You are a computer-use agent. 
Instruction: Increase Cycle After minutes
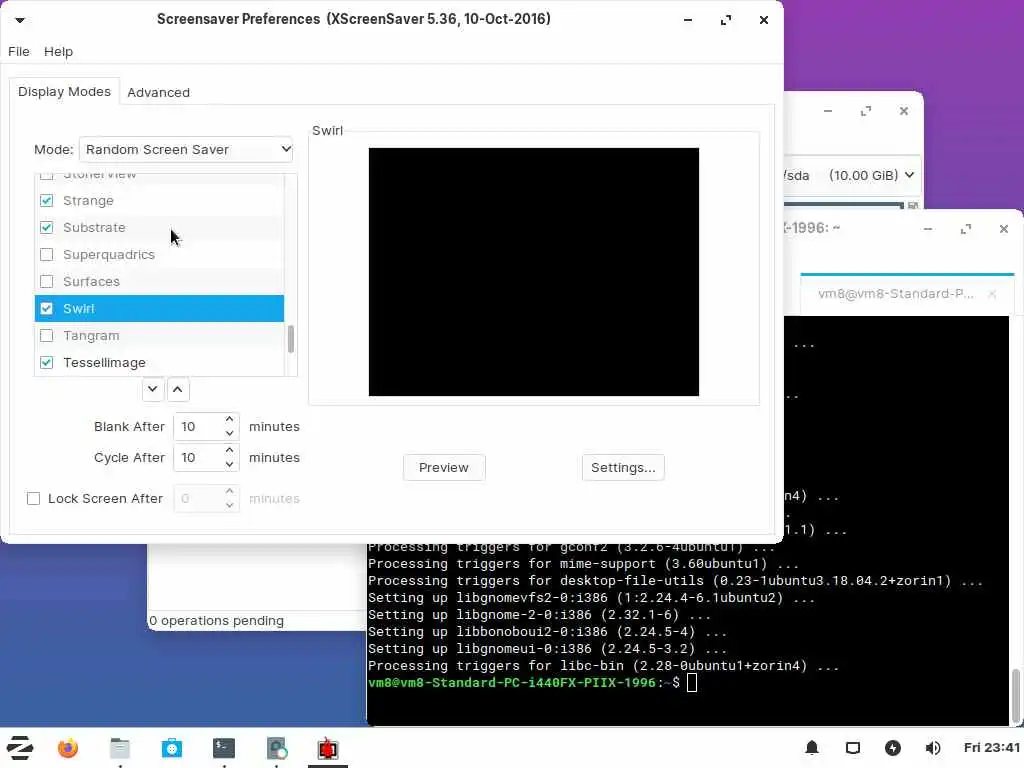(x=229, y=451)
